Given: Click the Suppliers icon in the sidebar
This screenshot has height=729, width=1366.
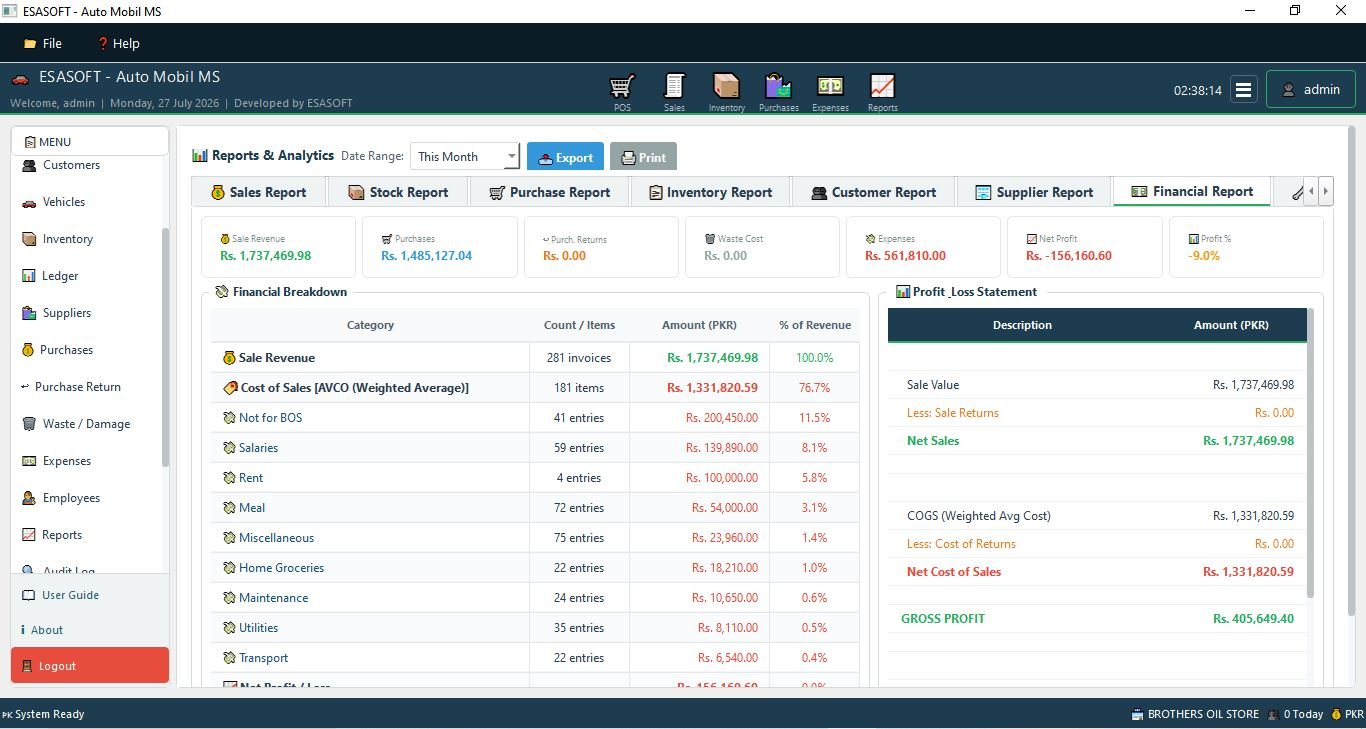Looking at the screenshot, I should [x=29, y=313].
